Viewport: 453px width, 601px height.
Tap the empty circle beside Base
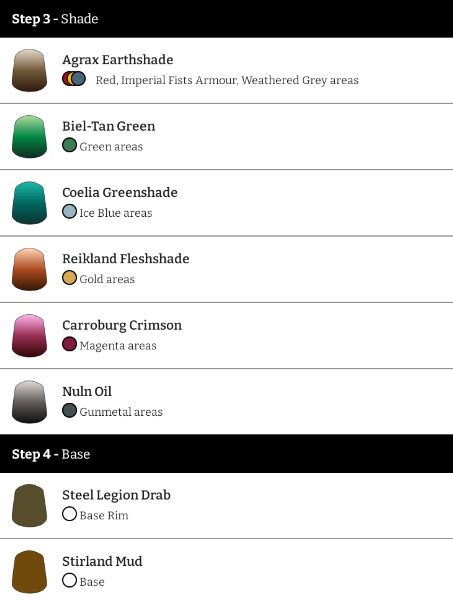69,580
